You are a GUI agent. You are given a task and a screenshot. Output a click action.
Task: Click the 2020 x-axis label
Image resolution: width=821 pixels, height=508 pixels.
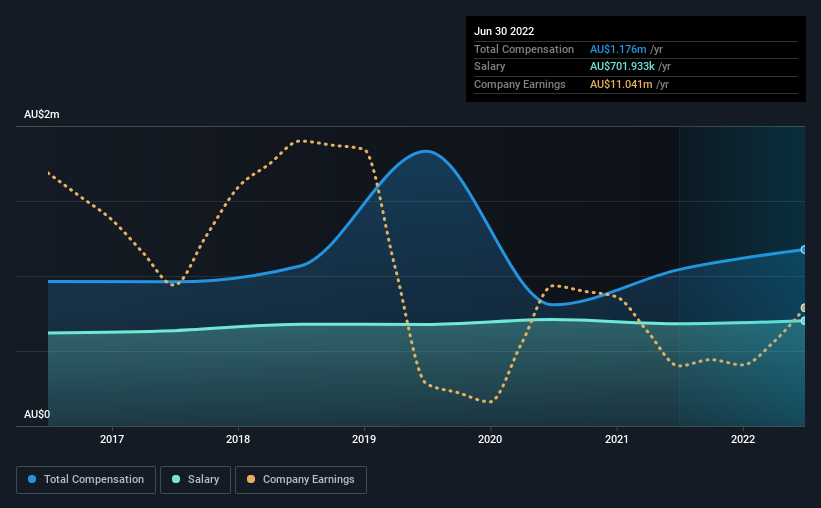490,439
